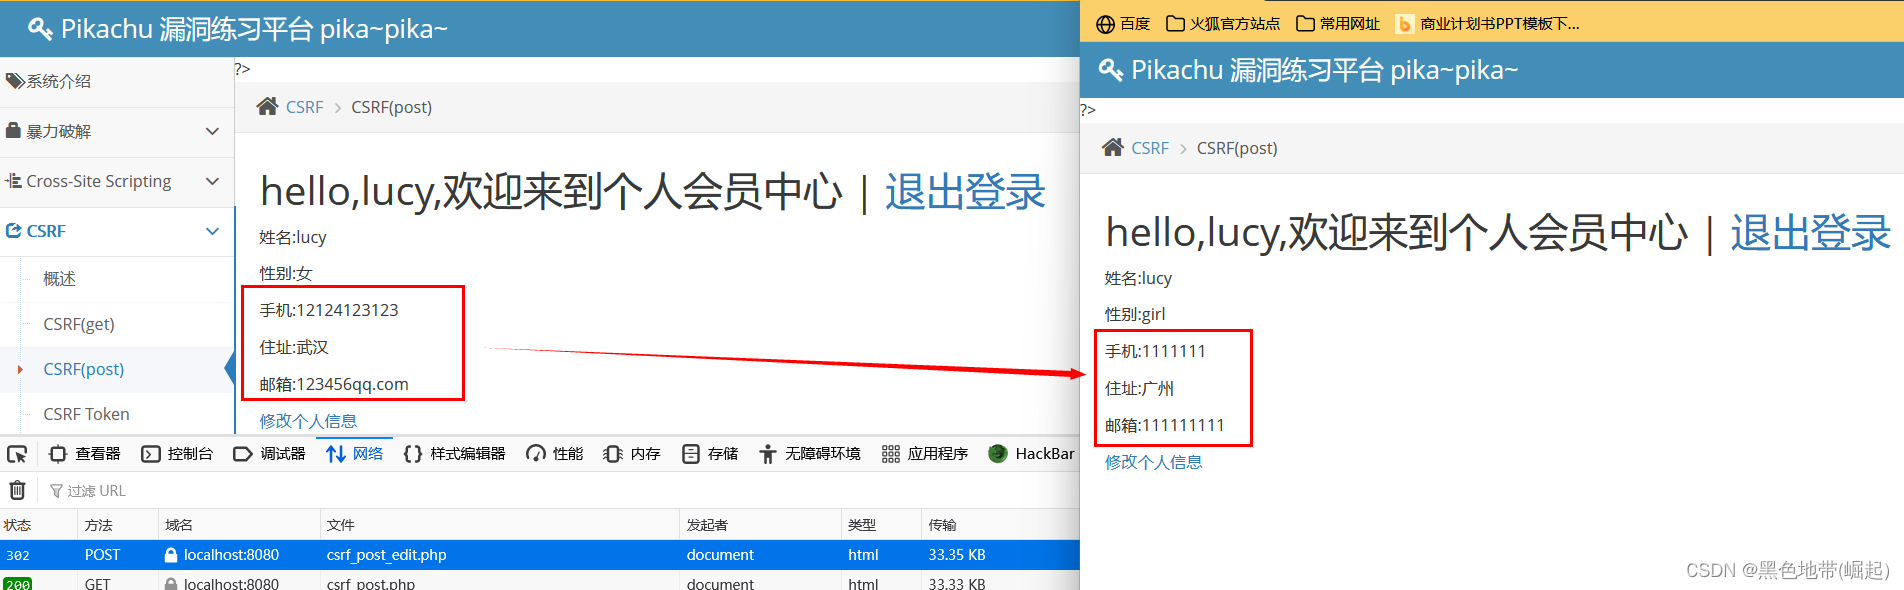This screenshot has height=590, width=1904.
Task: Click the 系统介绍 tag icon
Action: 14,81
